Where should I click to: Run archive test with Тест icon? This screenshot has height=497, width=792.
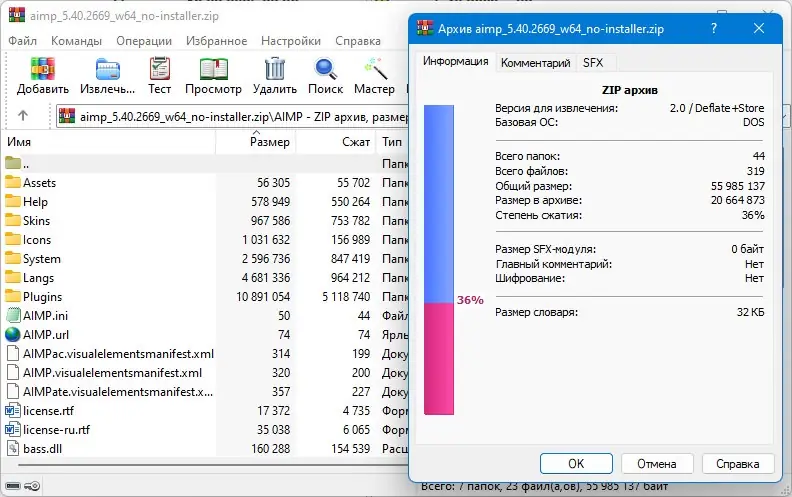coord(160,68)
